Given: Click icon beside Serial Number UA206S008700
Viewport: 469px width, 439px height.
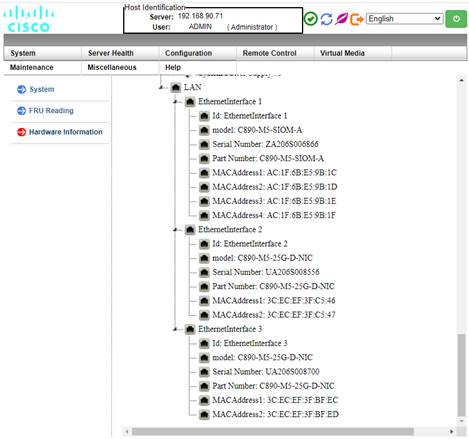Looking at the screenshot, I should click(x=204, y=372).
